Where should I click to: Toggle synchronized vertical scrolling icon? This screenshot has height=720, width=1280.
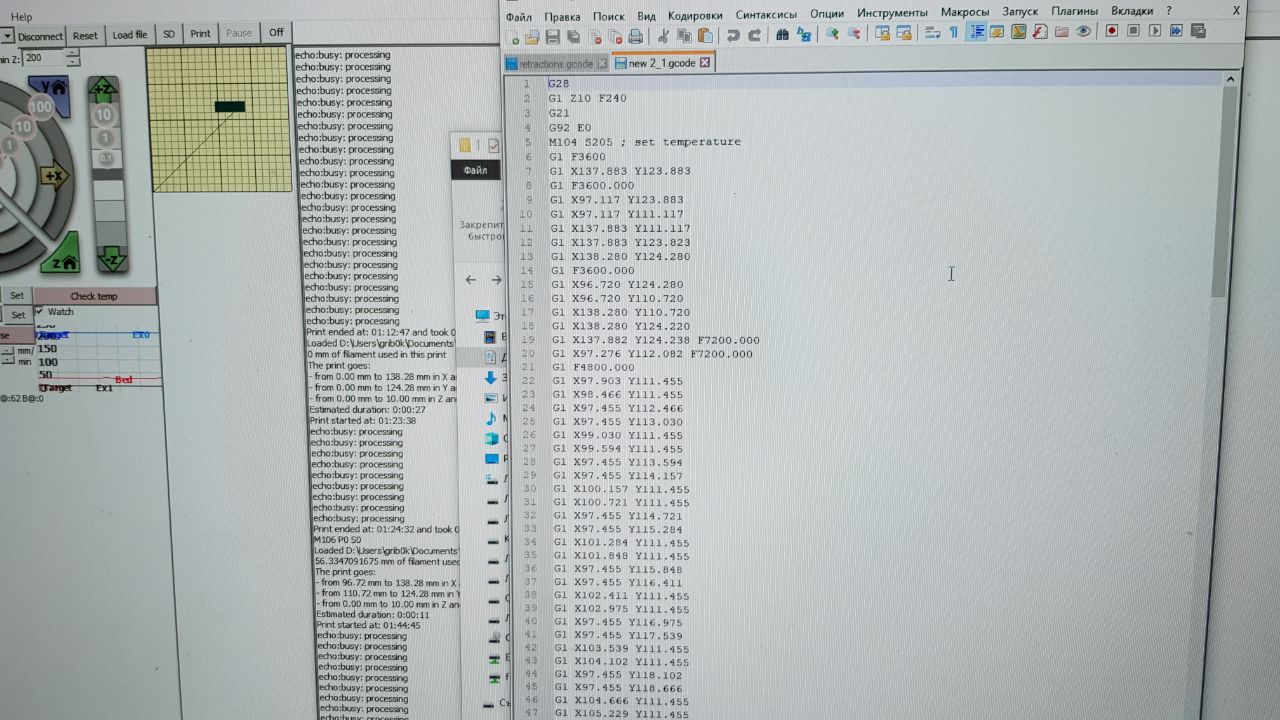pyautogui.click(x=882, y=33)
